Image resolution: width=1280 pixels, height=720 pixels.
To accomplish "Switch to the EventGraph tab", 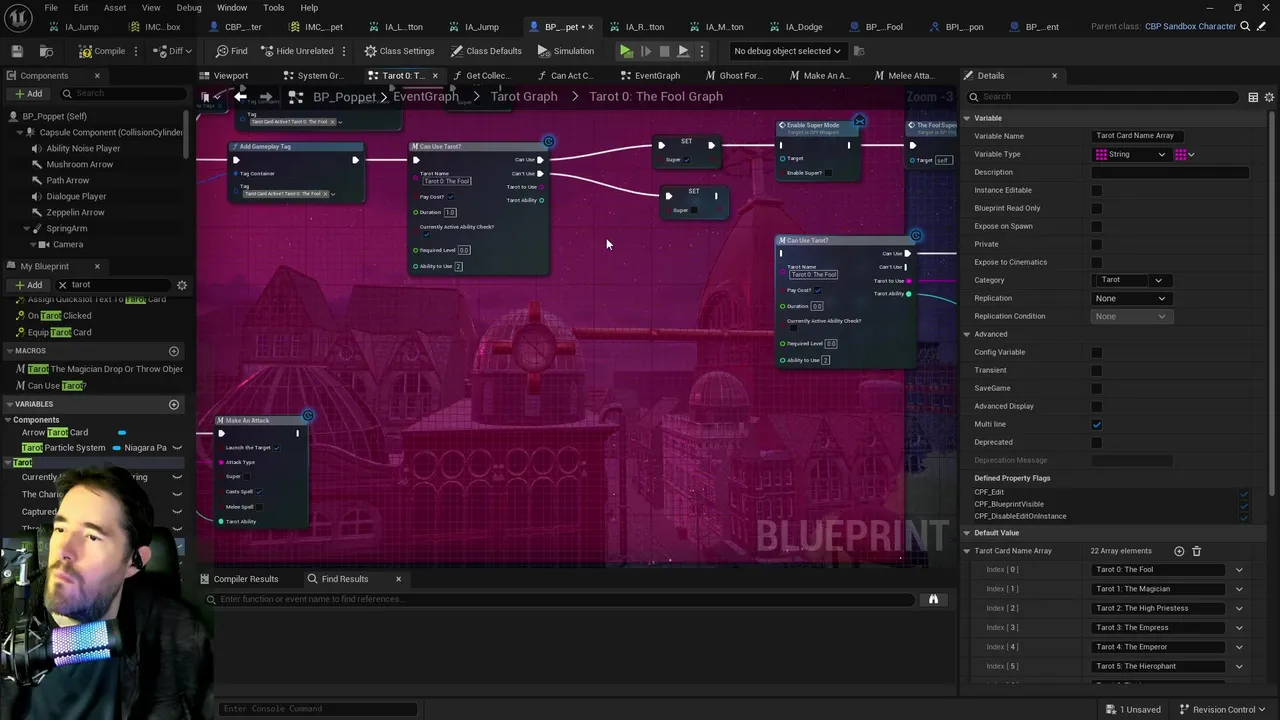I will (650, 75).
